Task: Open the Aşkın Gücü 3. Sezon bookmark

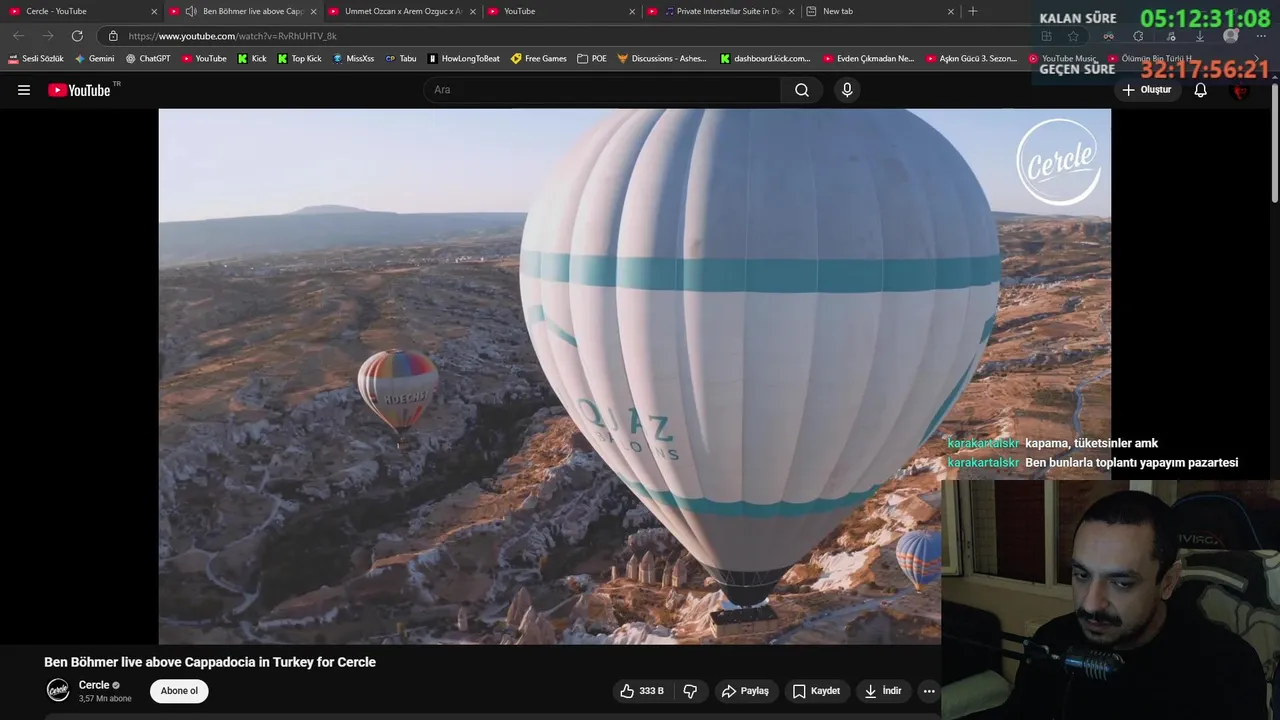Action: pos(971,59)
